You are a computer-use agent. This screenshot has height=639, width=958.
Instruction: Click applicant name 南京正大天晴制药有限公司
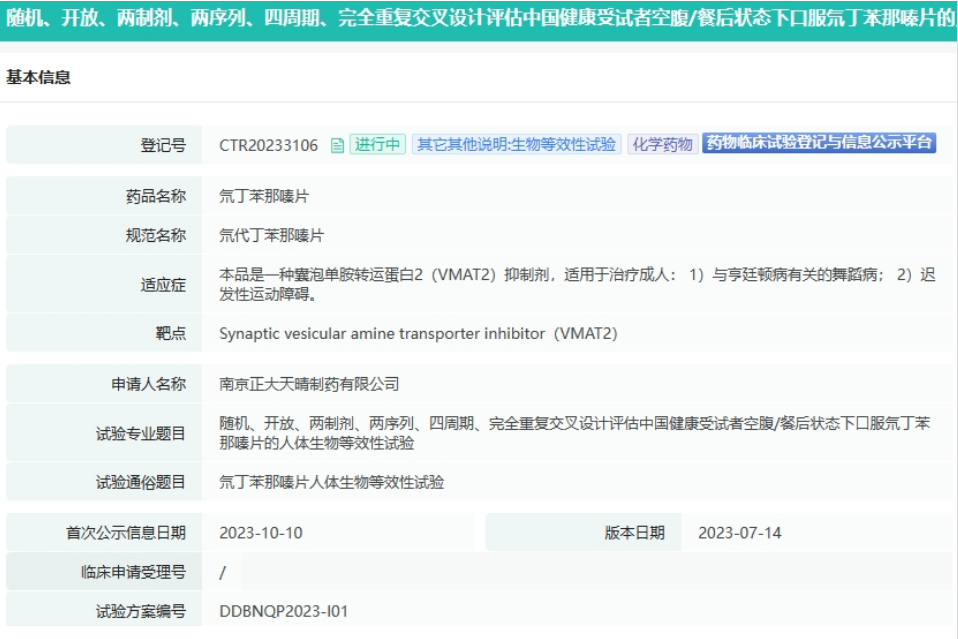(309, 384)
